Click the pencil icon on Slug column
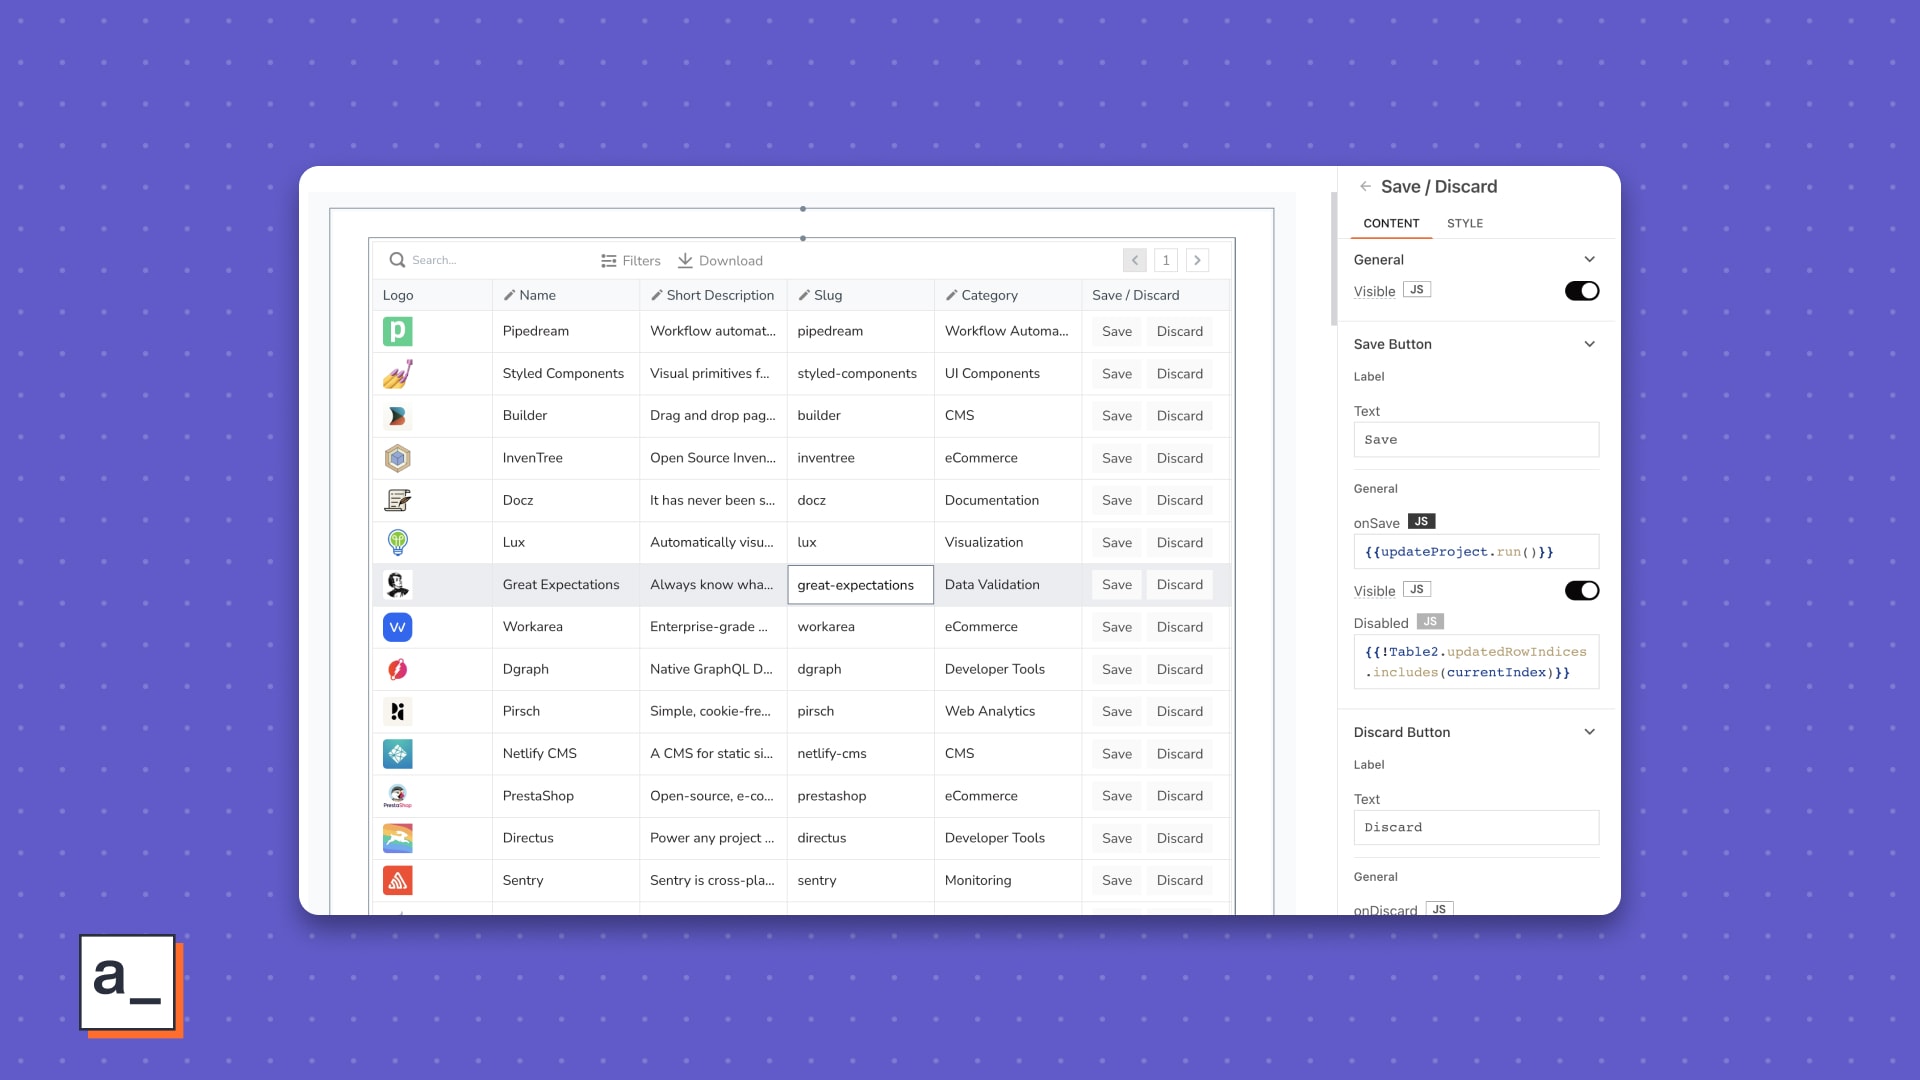 [804, 295]
